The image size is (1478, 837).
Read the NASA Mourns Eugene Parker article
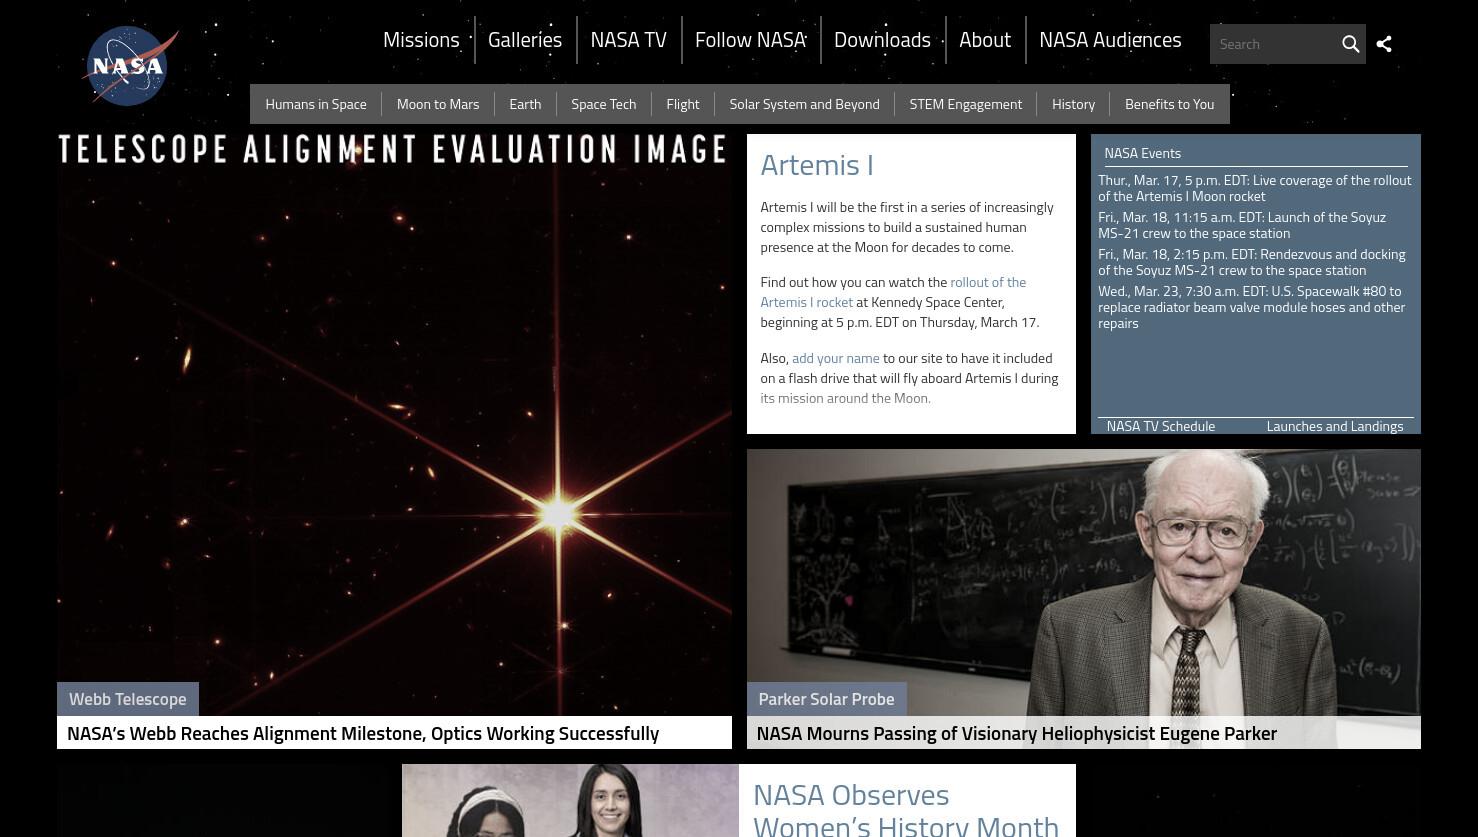coord(1016,733)
